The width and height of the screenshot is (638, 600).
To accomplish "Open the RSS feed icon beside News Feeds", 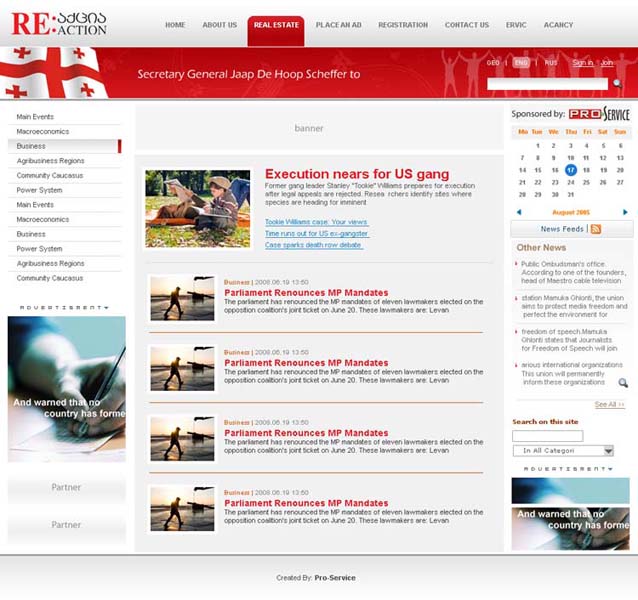I will [596, 229].
